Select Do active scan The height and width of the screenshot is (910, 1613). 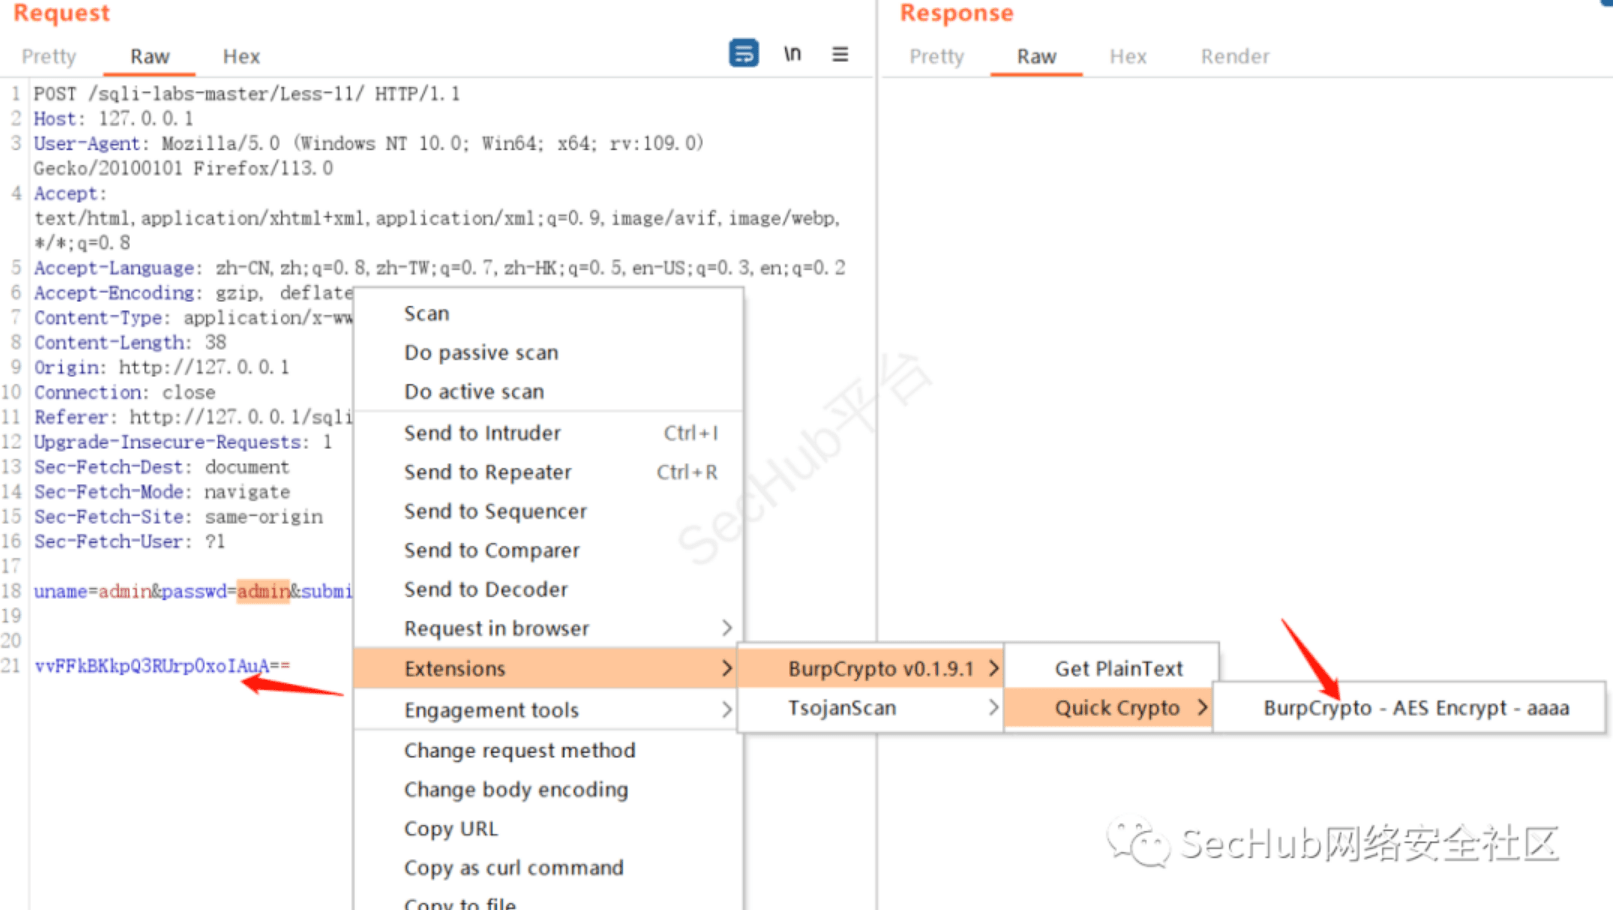pyautogui.click(x=474, y=392)
